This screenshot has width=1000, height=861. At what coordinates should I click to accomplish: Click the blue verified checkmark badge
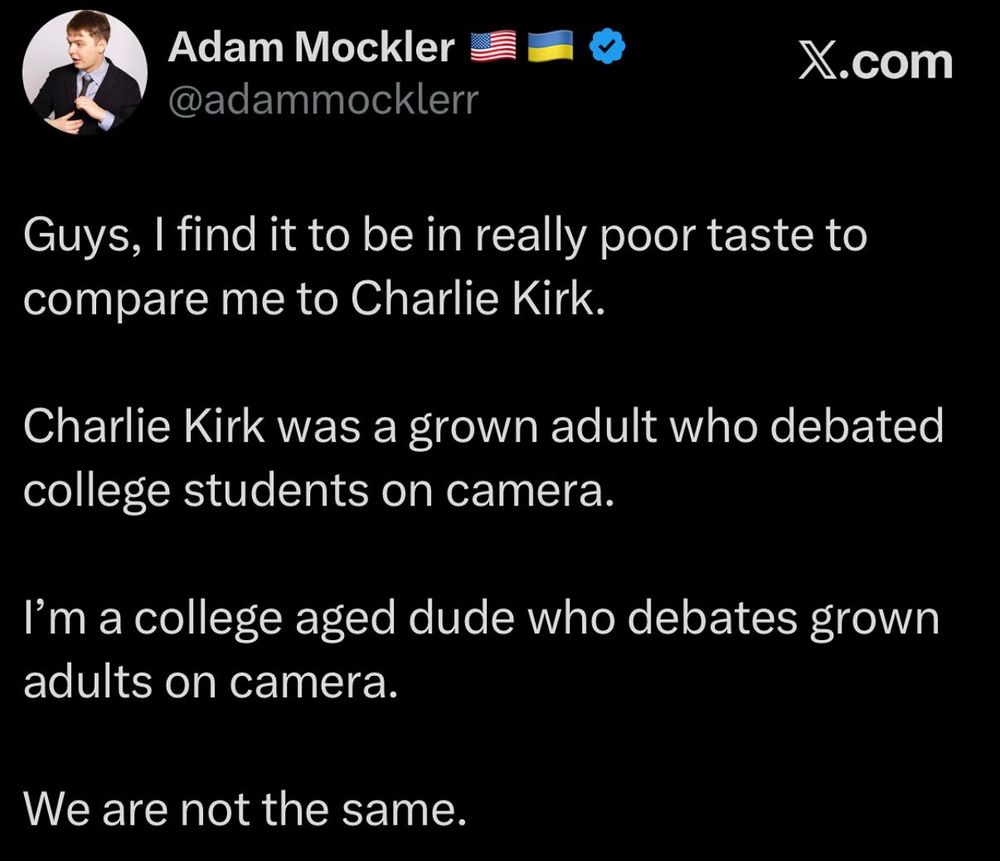coord(607,47)
